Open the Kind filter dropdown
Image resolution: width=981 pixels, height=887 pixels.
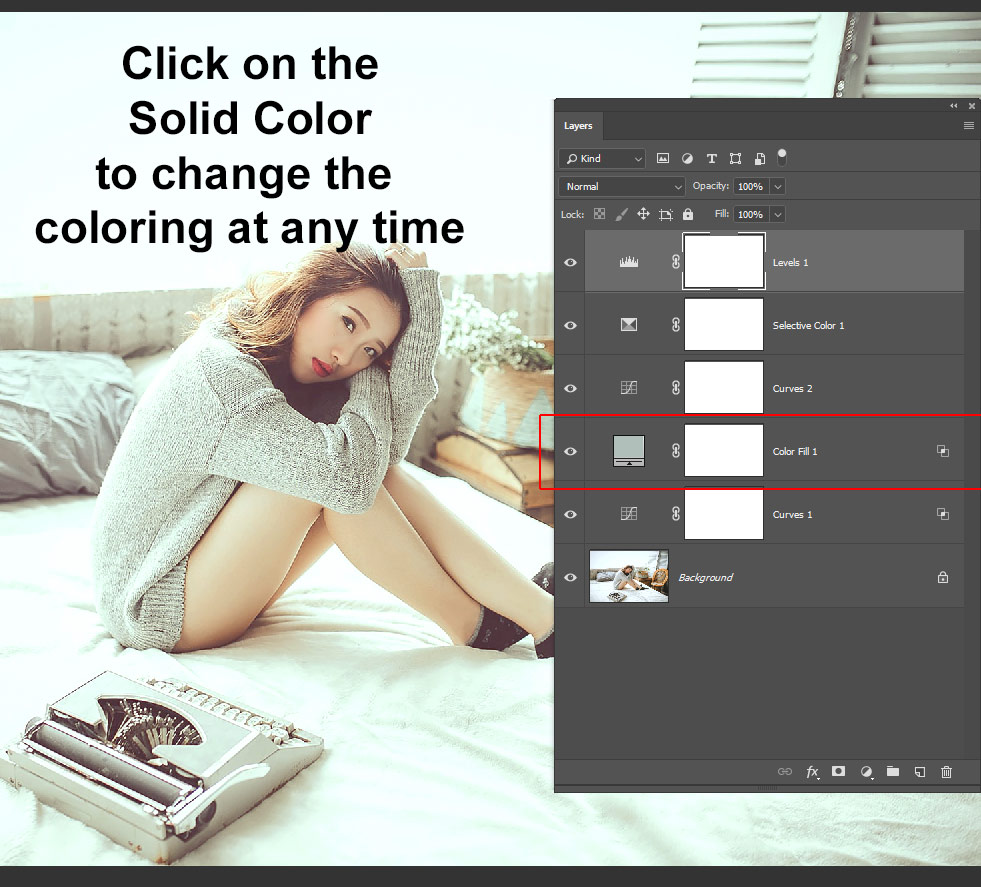[603, 159]
